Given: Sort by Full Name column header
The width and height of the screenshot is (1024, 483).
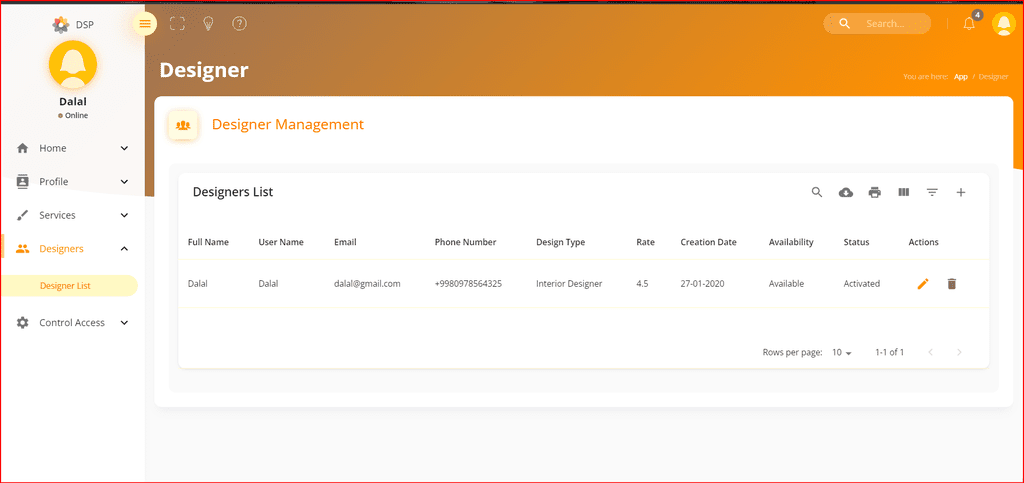Looking at the screenshot, I should (208, 242).
